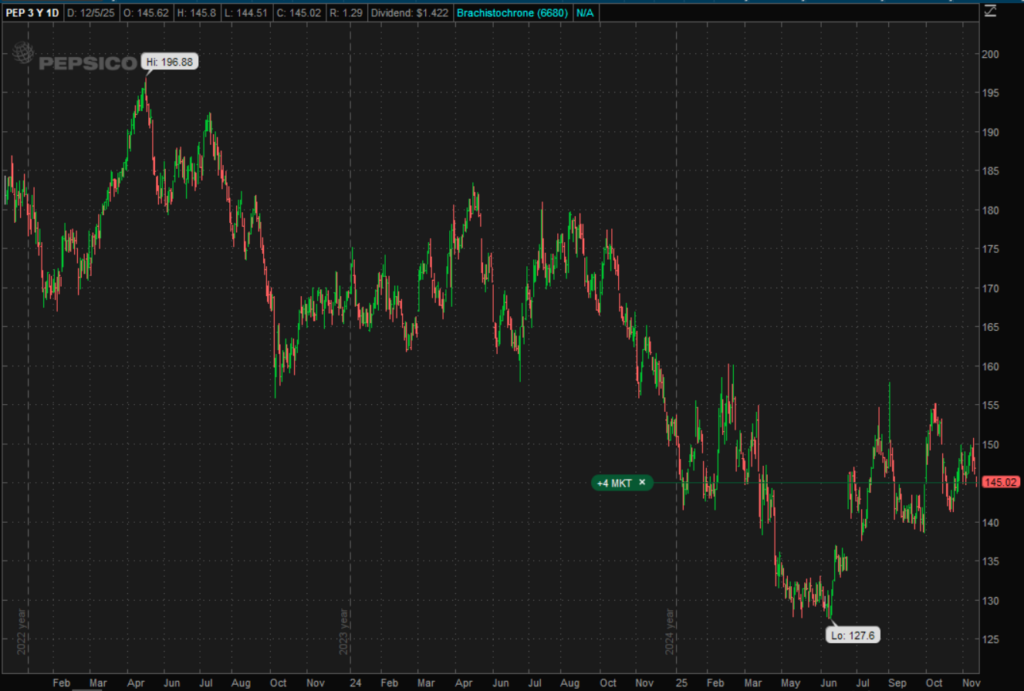1024x691 pixels.
Task: Click the Hi: 196.88 price bubble
Action: pyautogui.click(x=169, y=62)
